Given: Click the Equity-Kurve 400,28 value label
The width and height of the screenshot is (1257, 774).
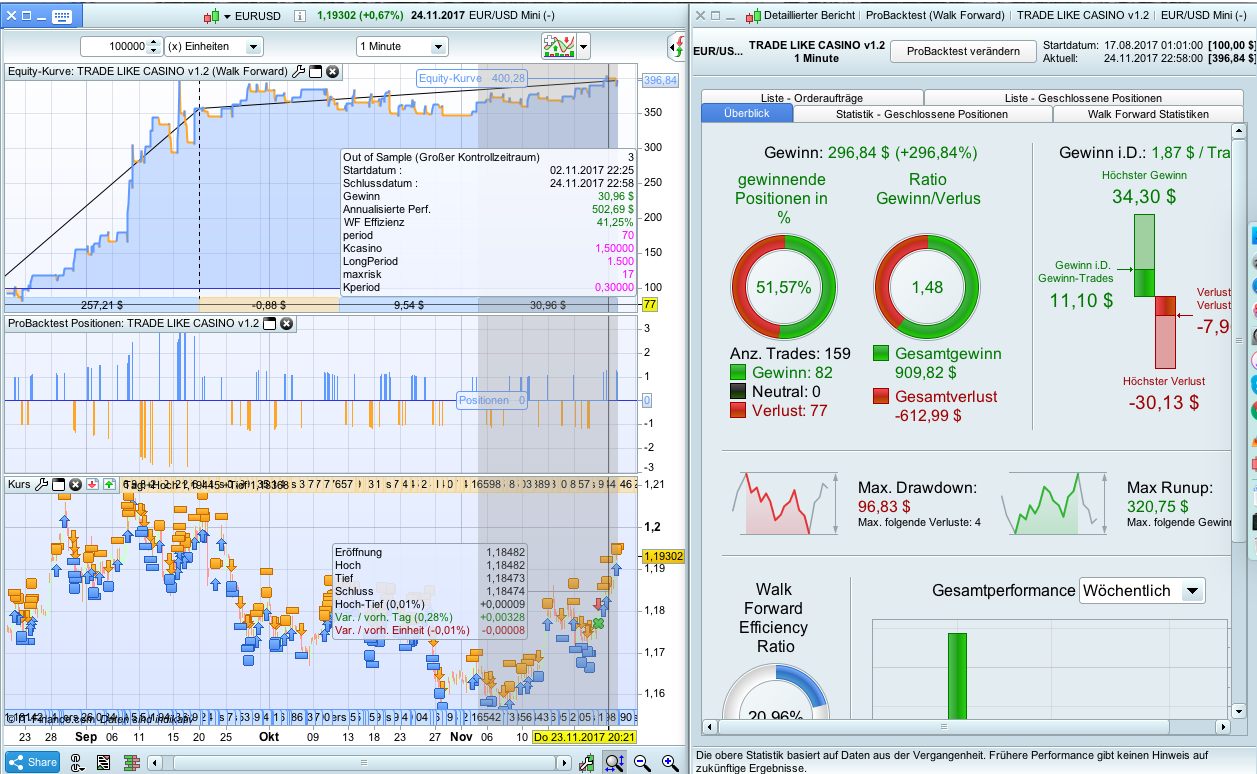Looking at the screenshot, I should (x=472, y=78).
